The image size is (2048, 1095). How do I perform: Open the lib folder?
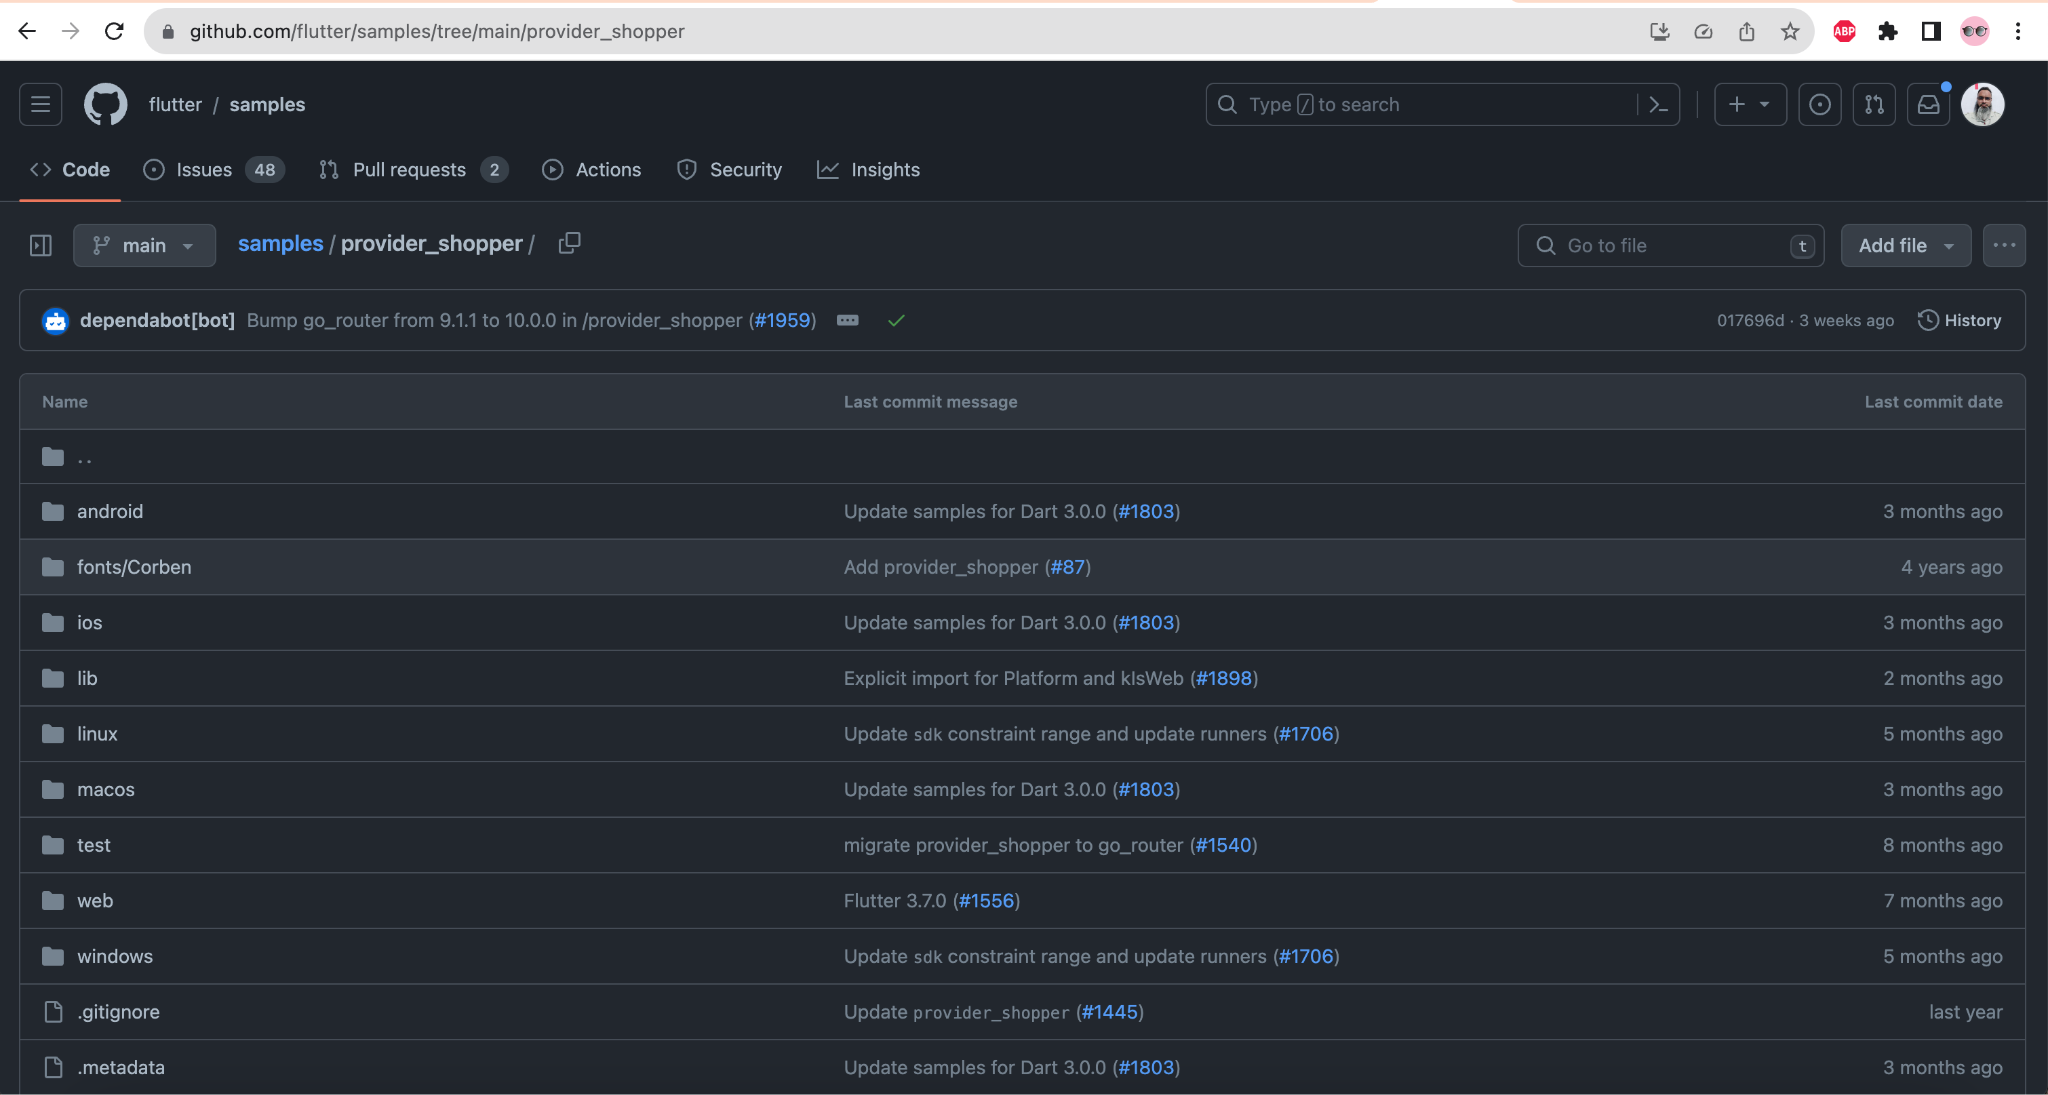(x=87, y=679)
